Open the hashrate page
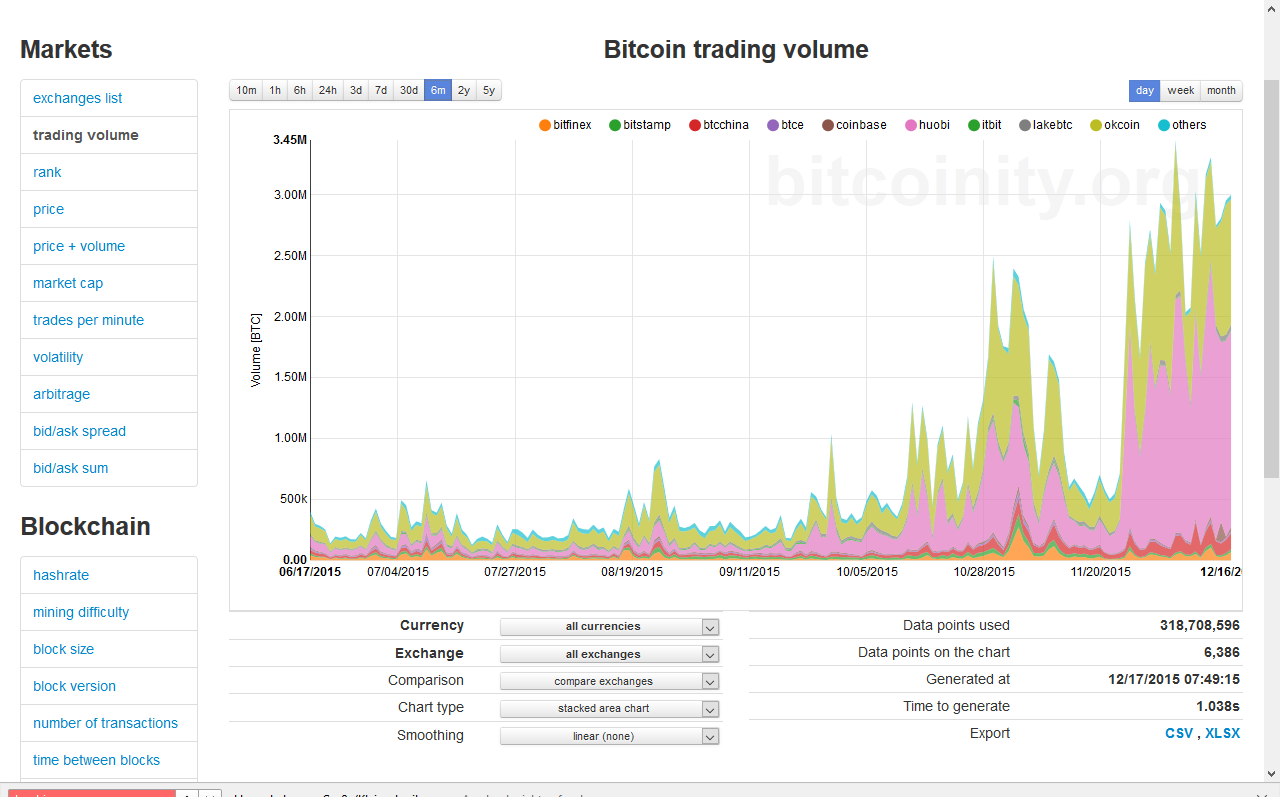The width and height of the screenshot is (1280, 797). click(x=61, y=575)
